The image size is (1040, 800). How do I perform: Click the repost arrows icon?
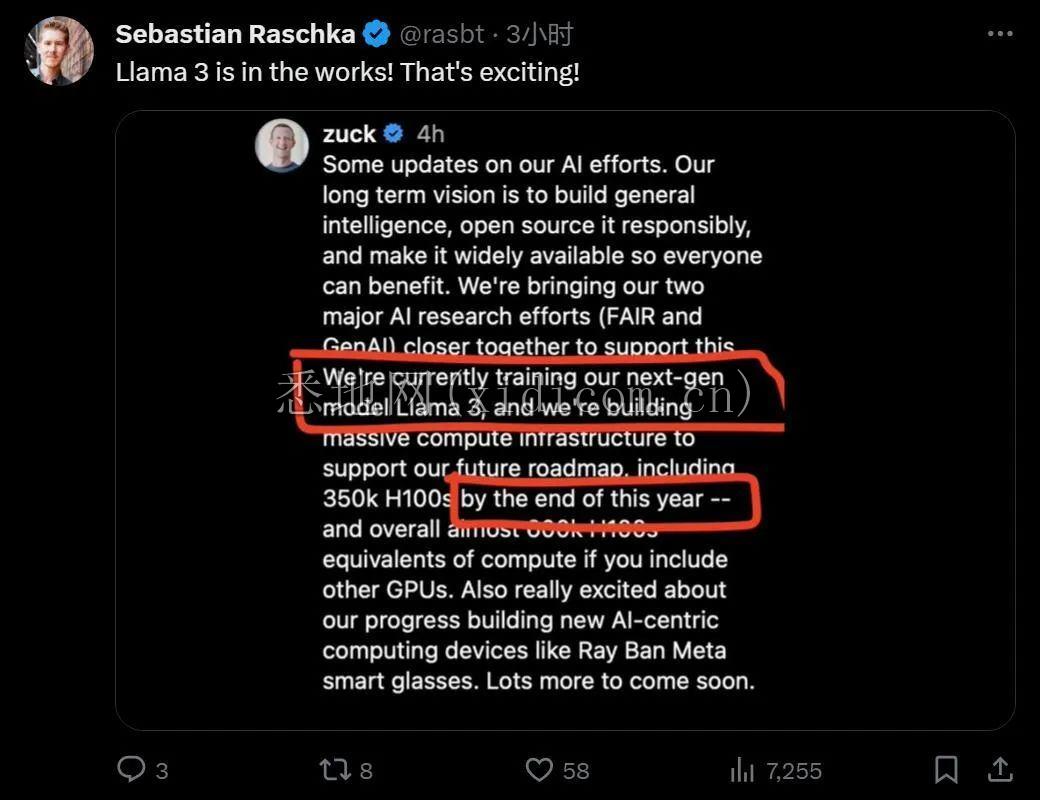pyautogui.click(x=334, y=769)
